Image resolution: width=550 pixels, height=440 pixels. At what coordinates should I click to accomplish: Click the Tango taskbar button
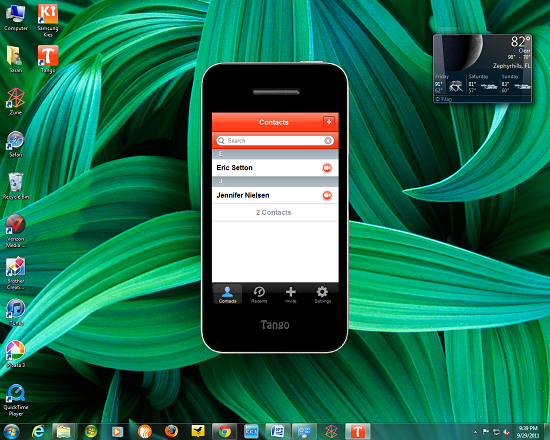click(357, 431)
